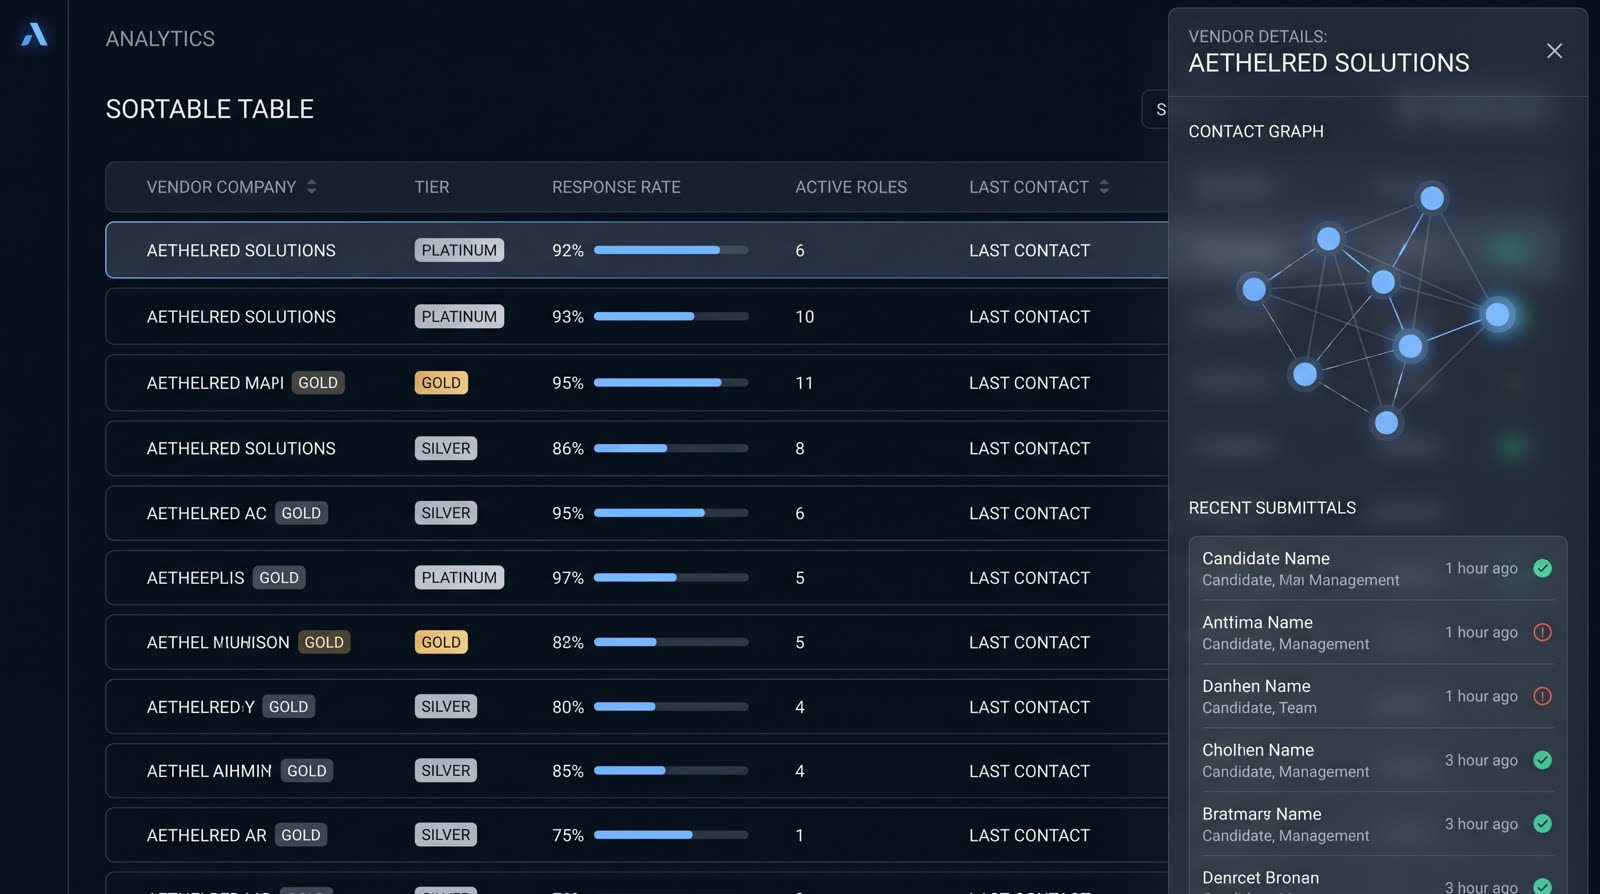Select the bottom contact graph node
This screenshot has width=1600, height=894.
1386,423
